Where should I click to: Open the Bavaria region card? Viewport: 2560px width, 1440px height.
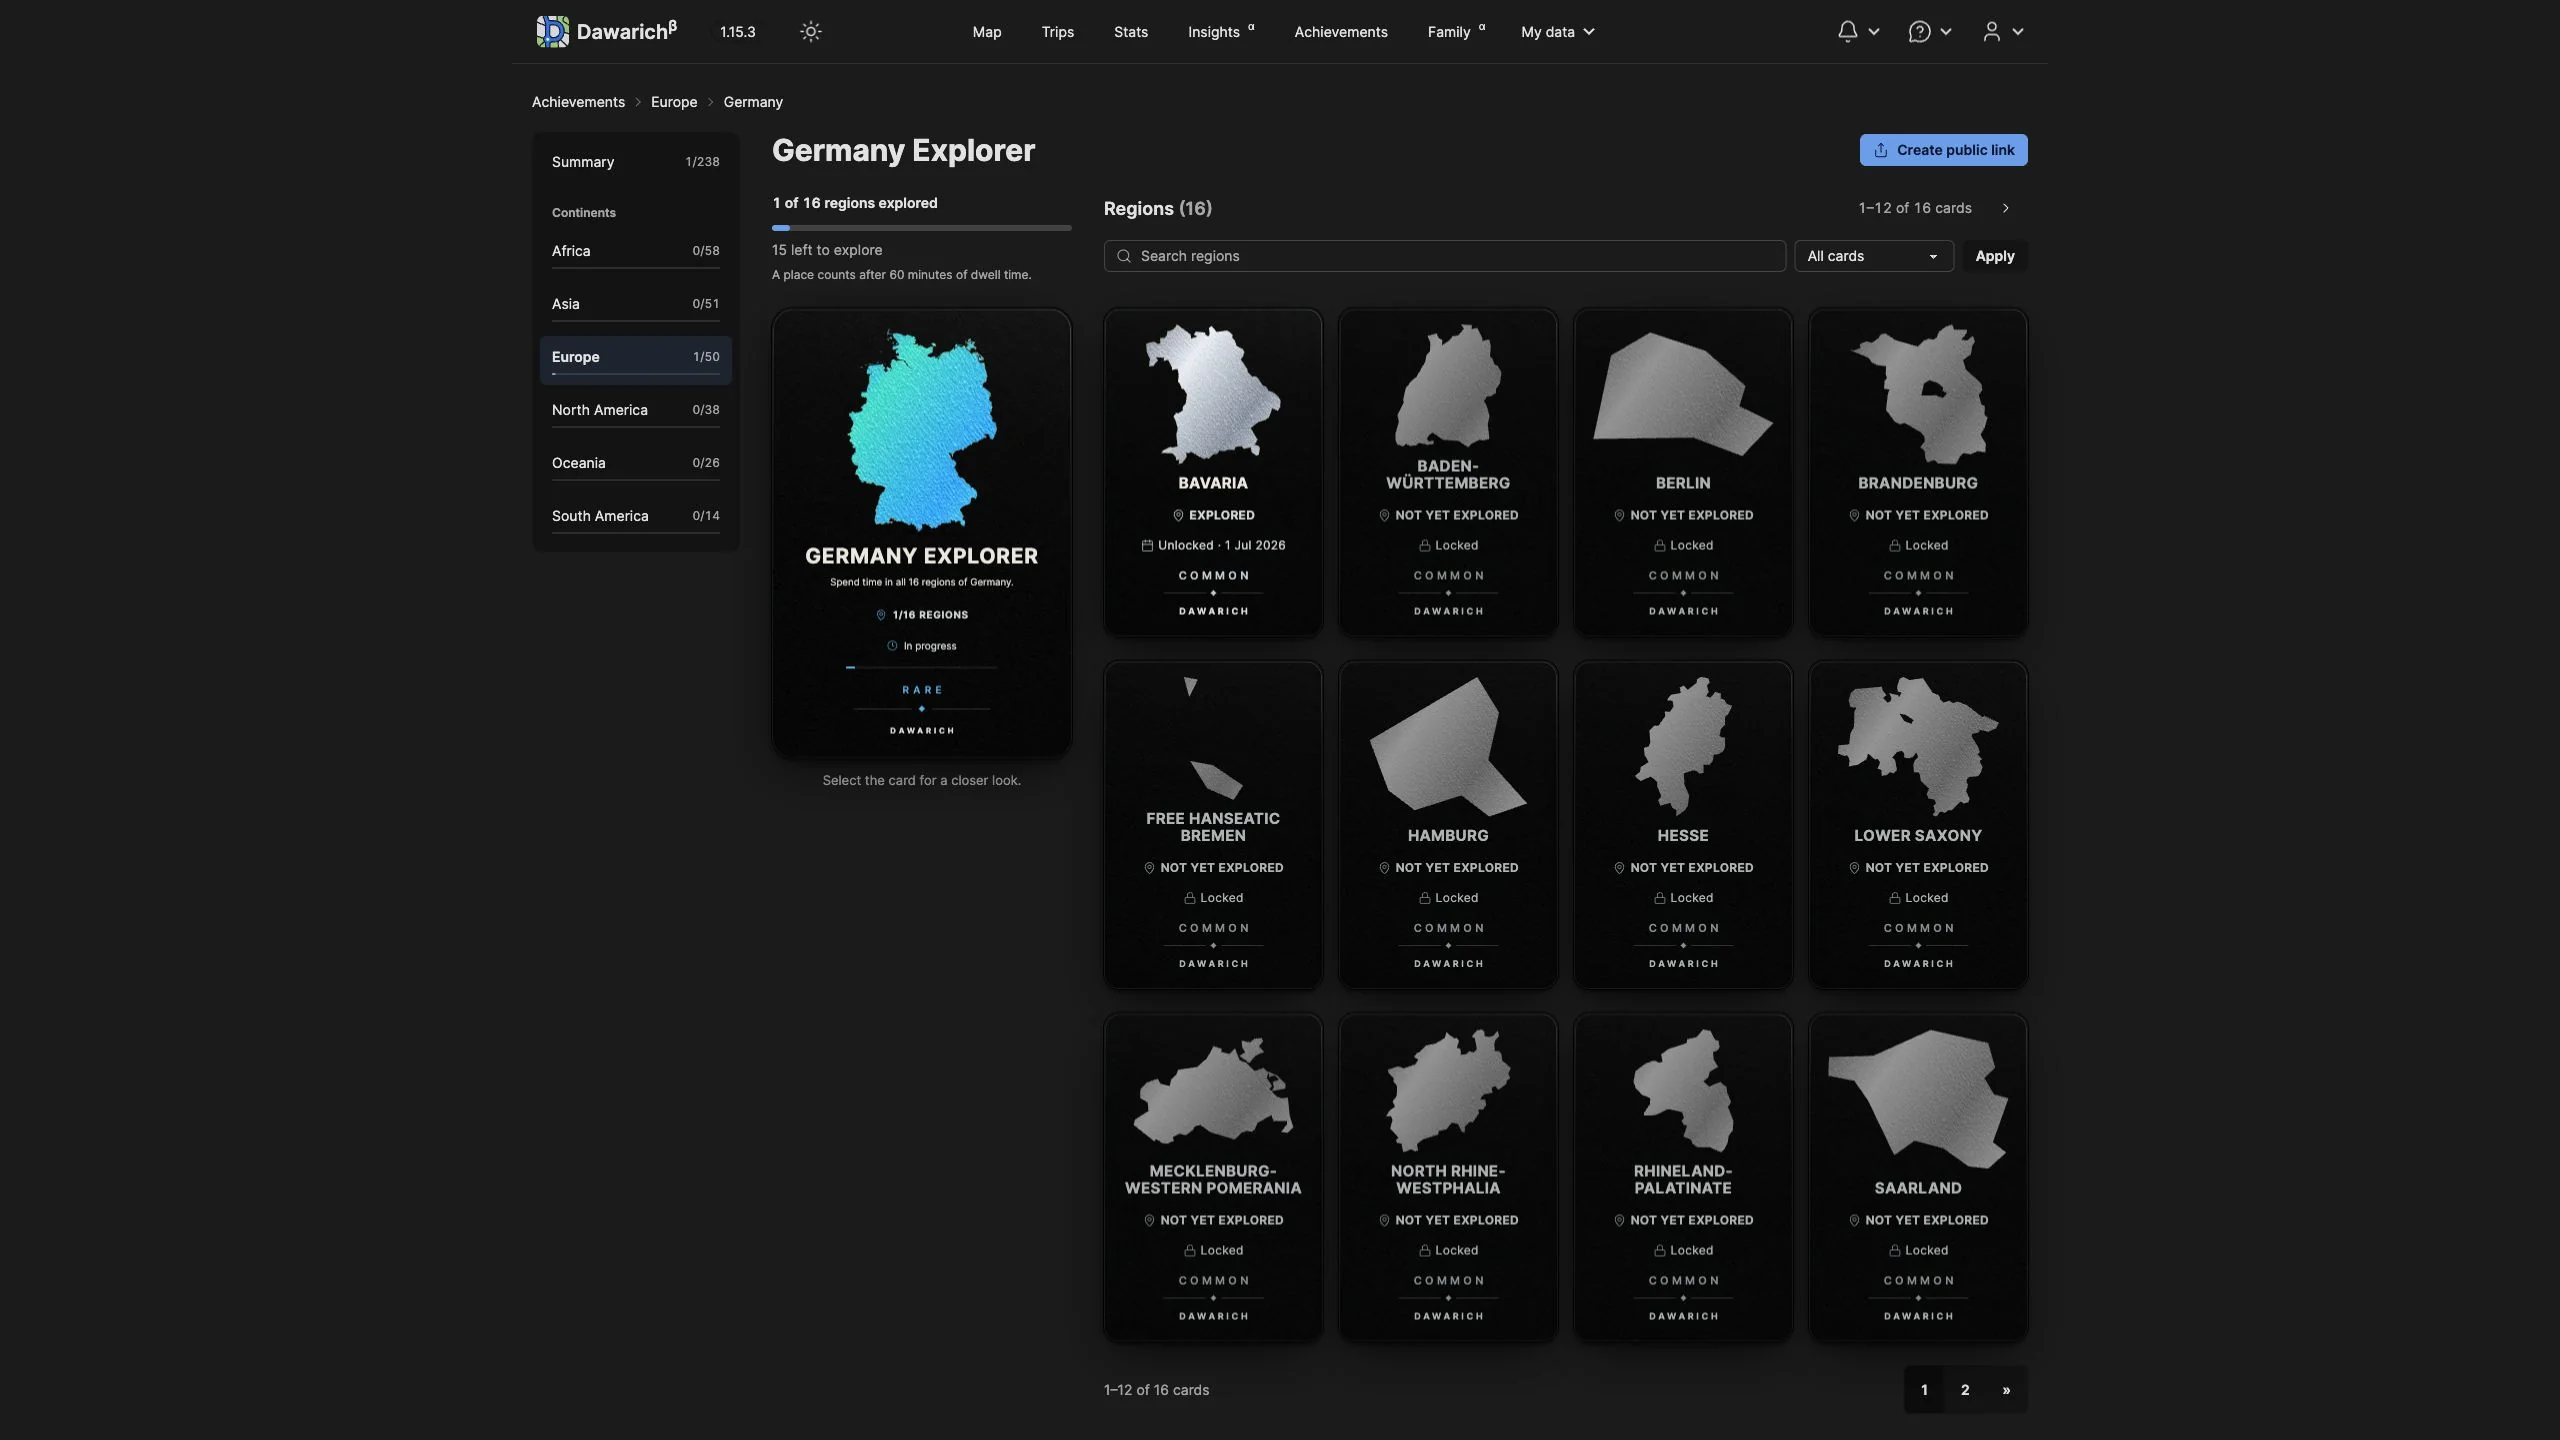tap(1212, 472)
